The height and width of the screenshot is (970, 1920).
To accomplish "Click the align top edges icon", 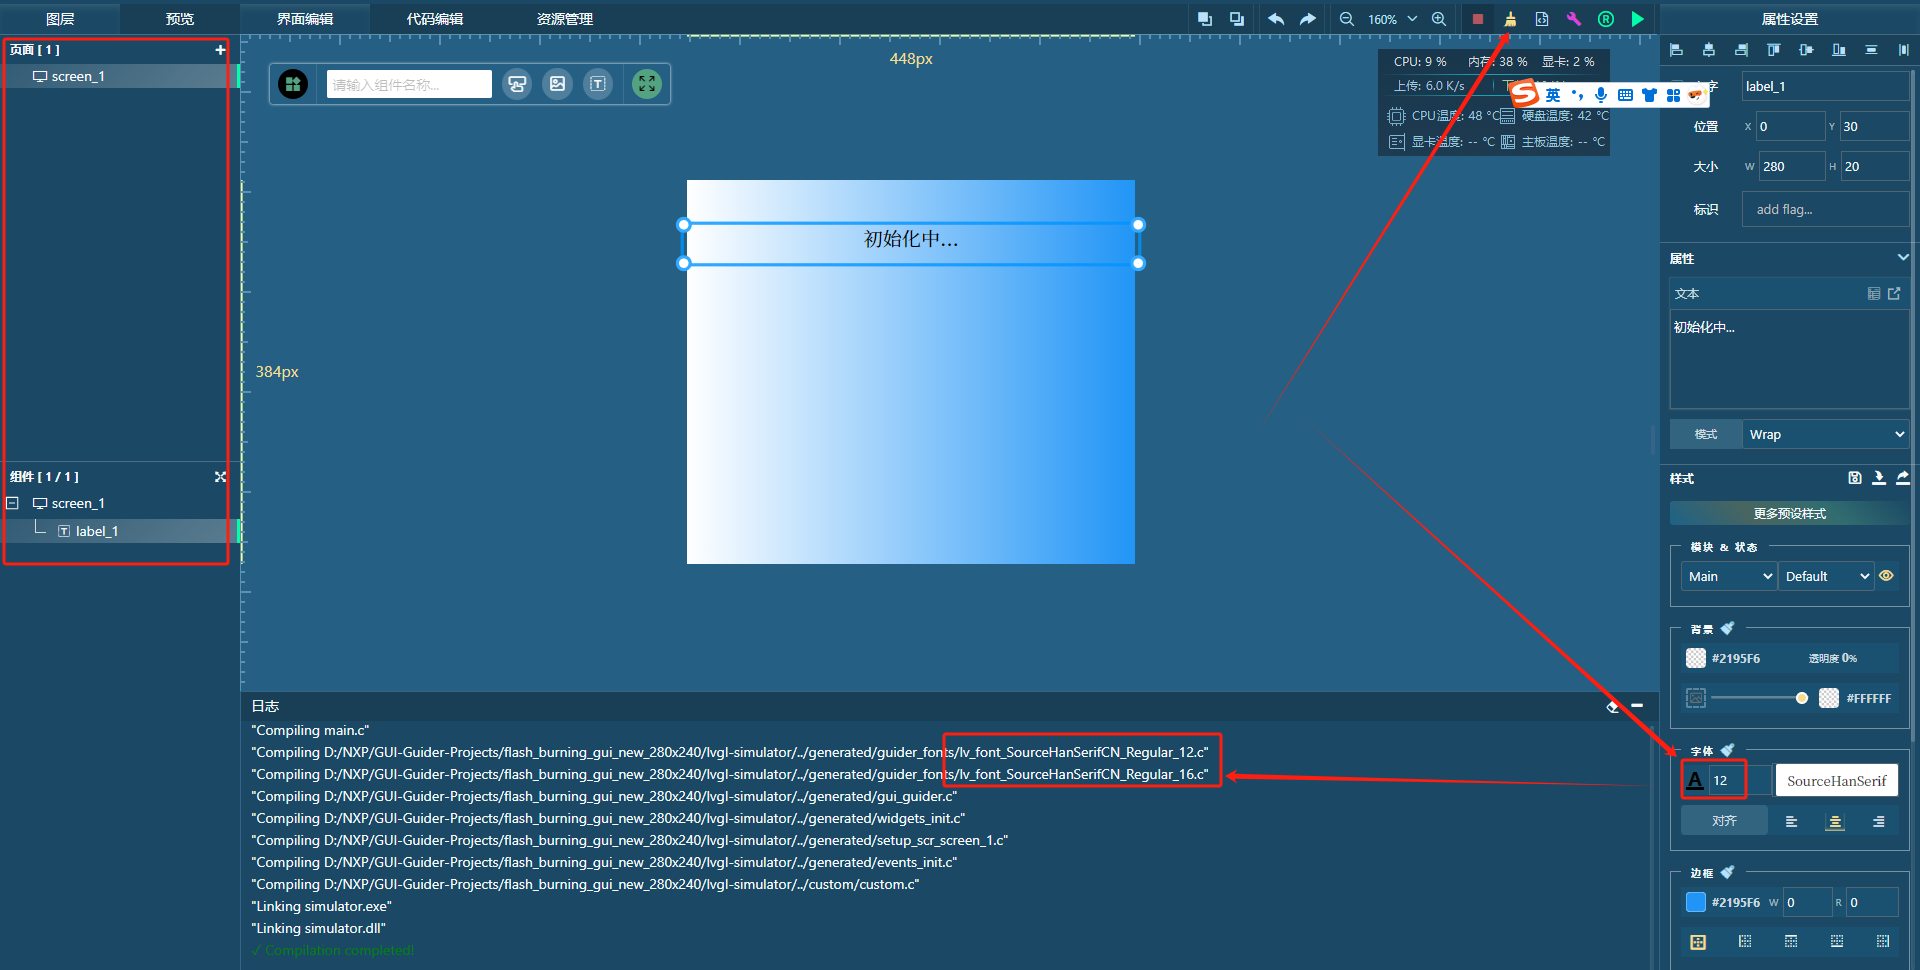I will click(x=1774, y=50).
